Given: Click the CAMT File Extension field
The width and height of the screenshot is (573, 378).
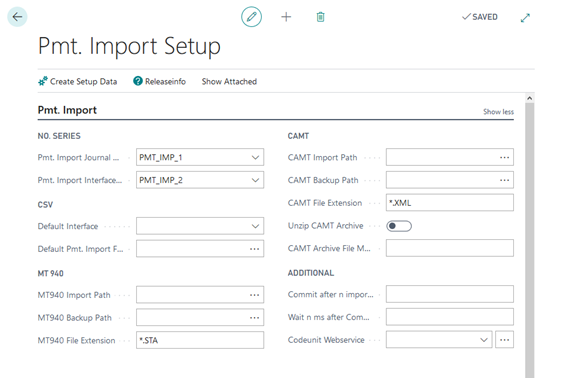Looking at the screenshot, I should coord(450,203).
